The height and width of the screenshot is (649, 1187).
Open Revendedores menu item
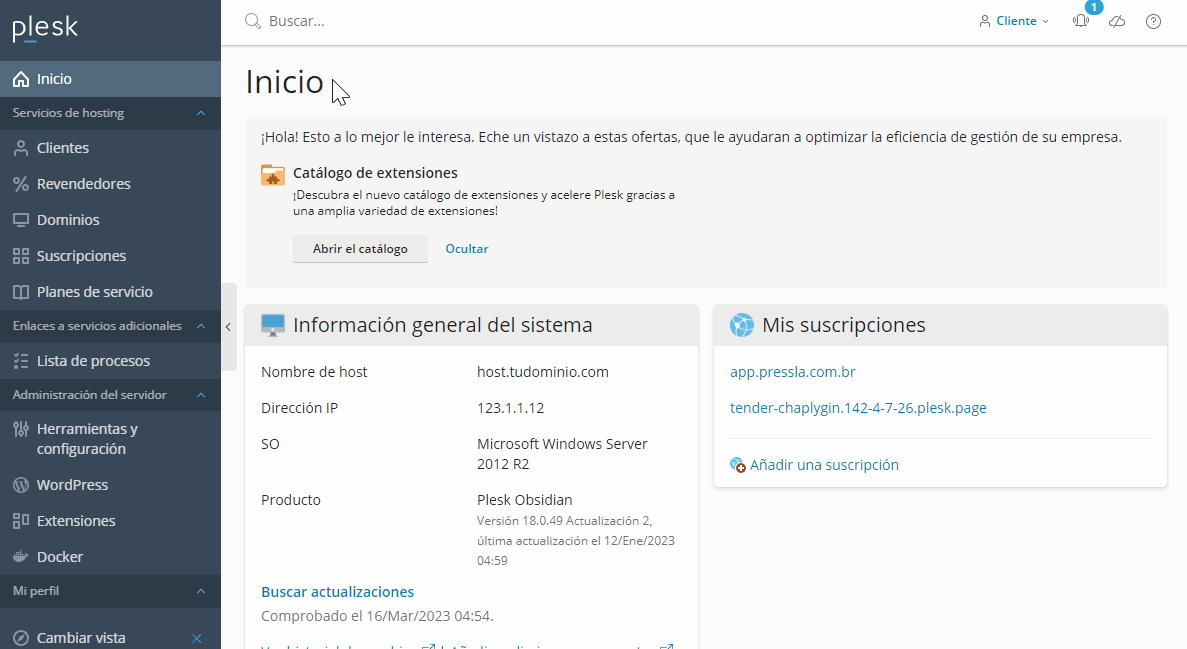click(111, 184)
